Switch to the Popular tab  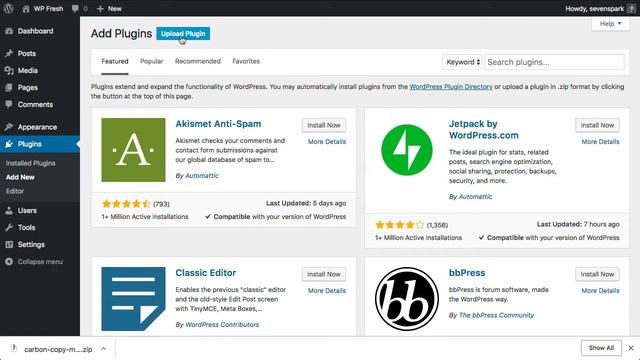(151, 61)
